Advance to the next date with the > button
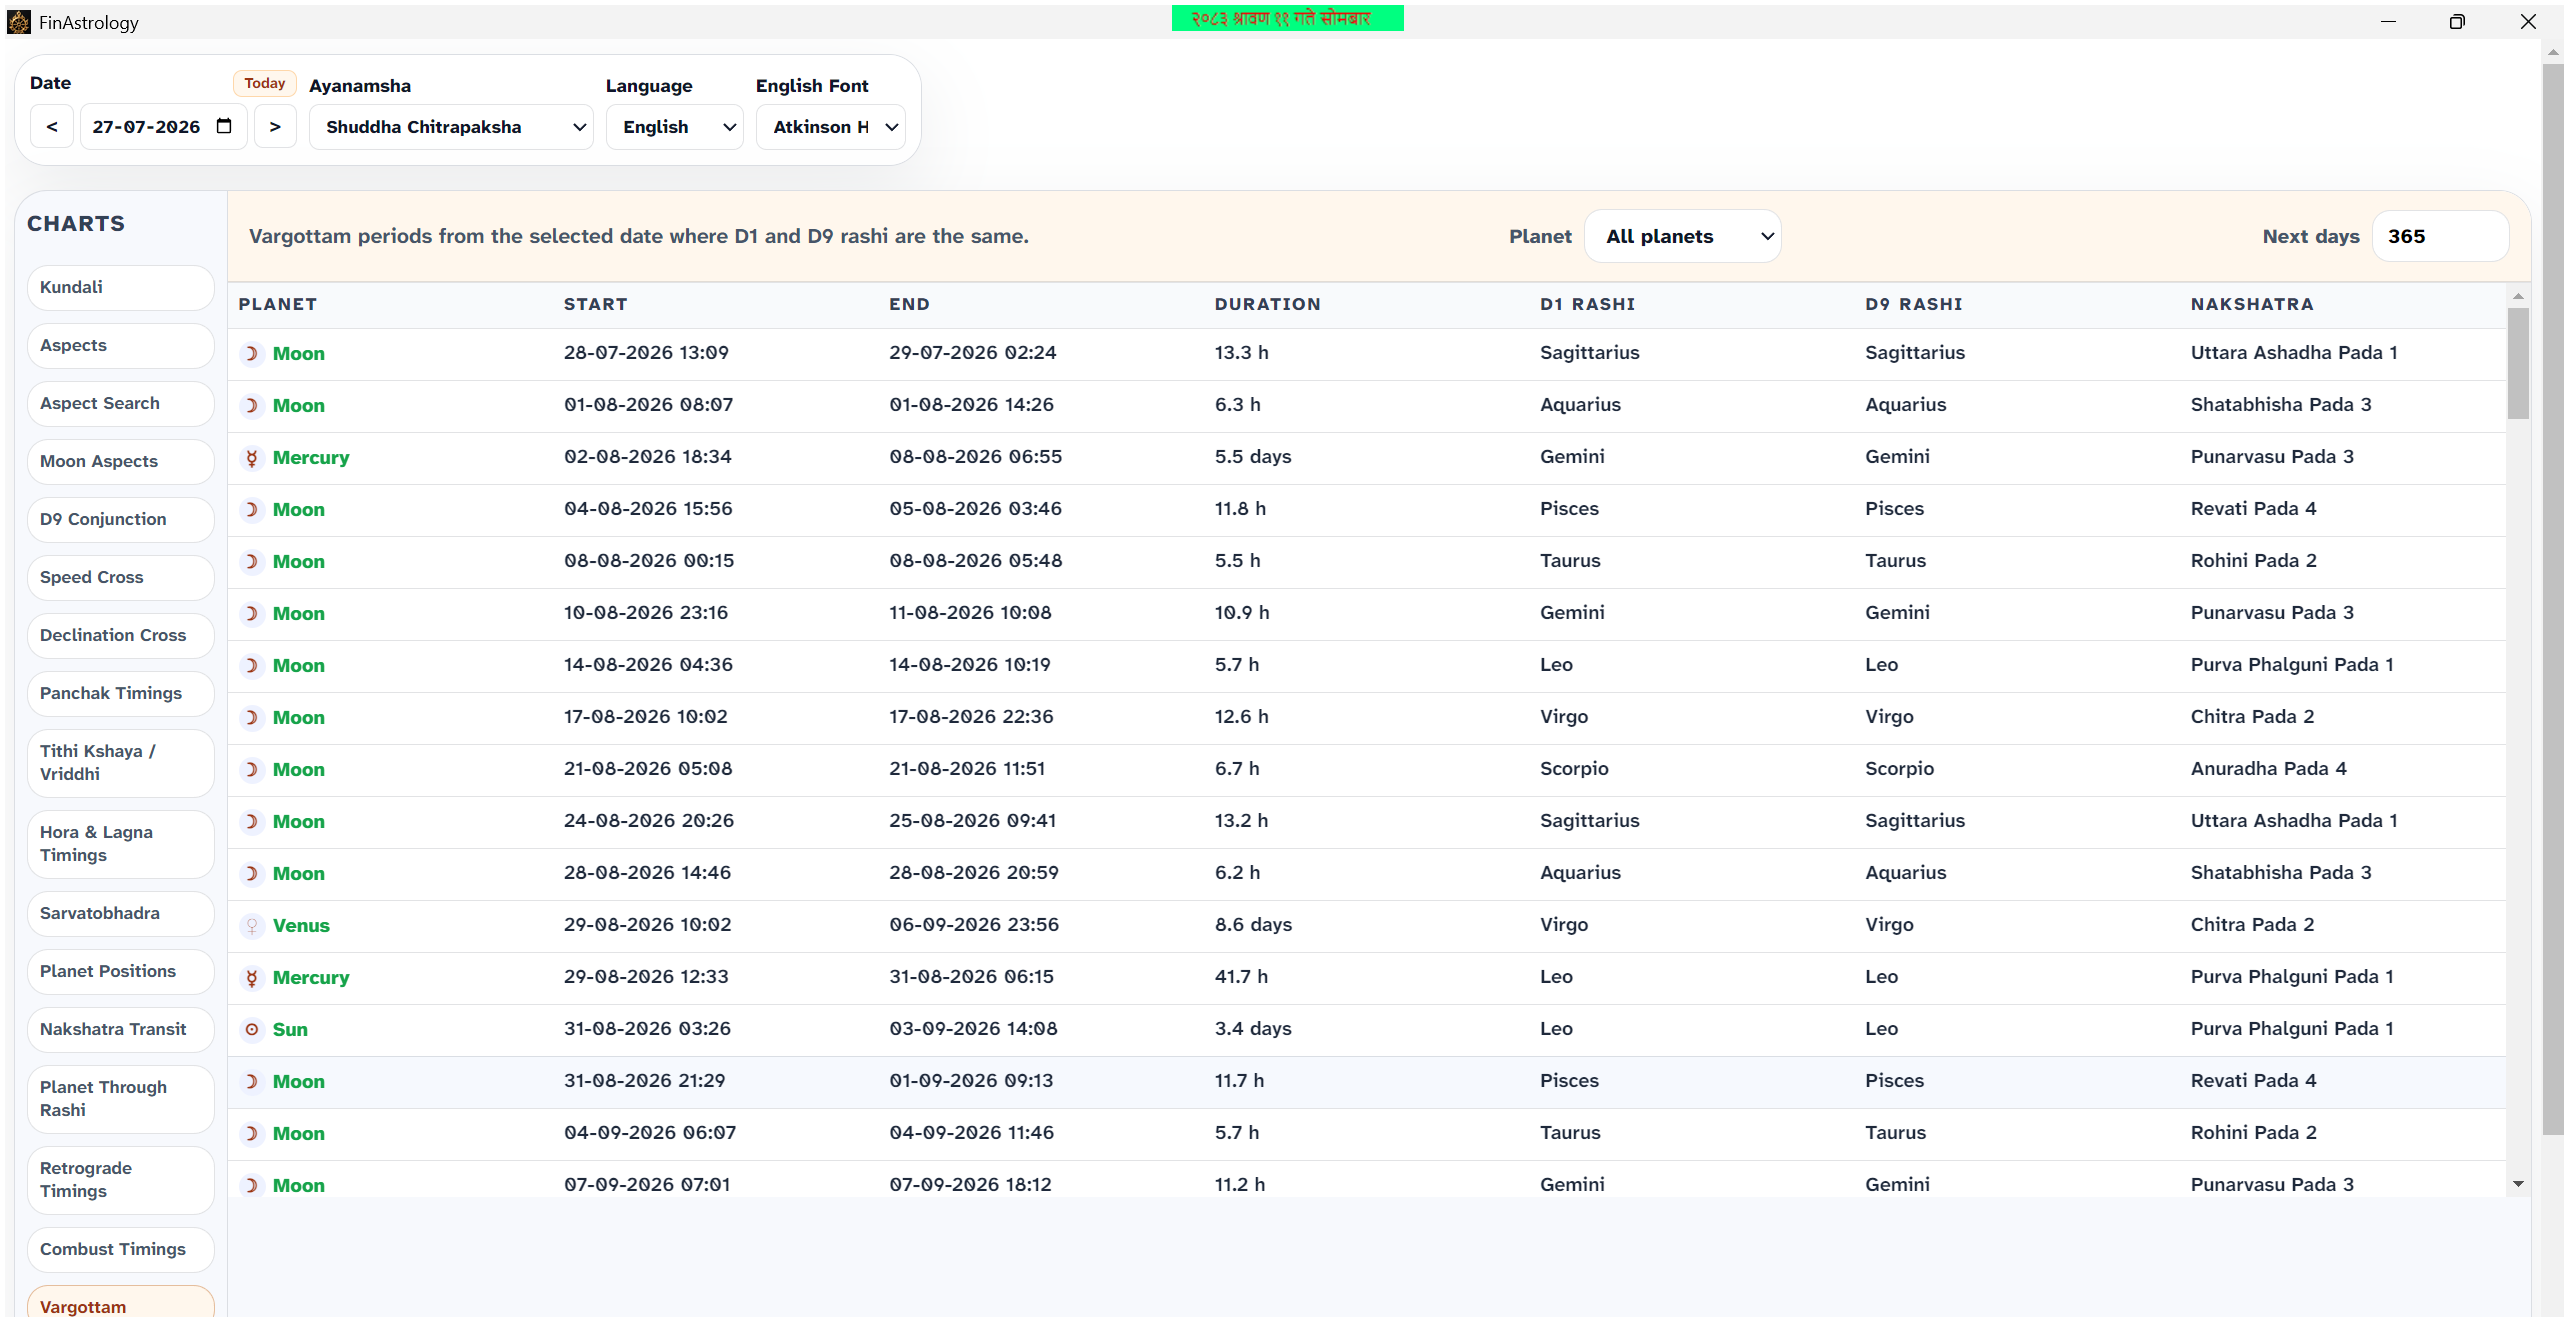This screenshot has height=1317, width=2564. (x=275, y=127)
